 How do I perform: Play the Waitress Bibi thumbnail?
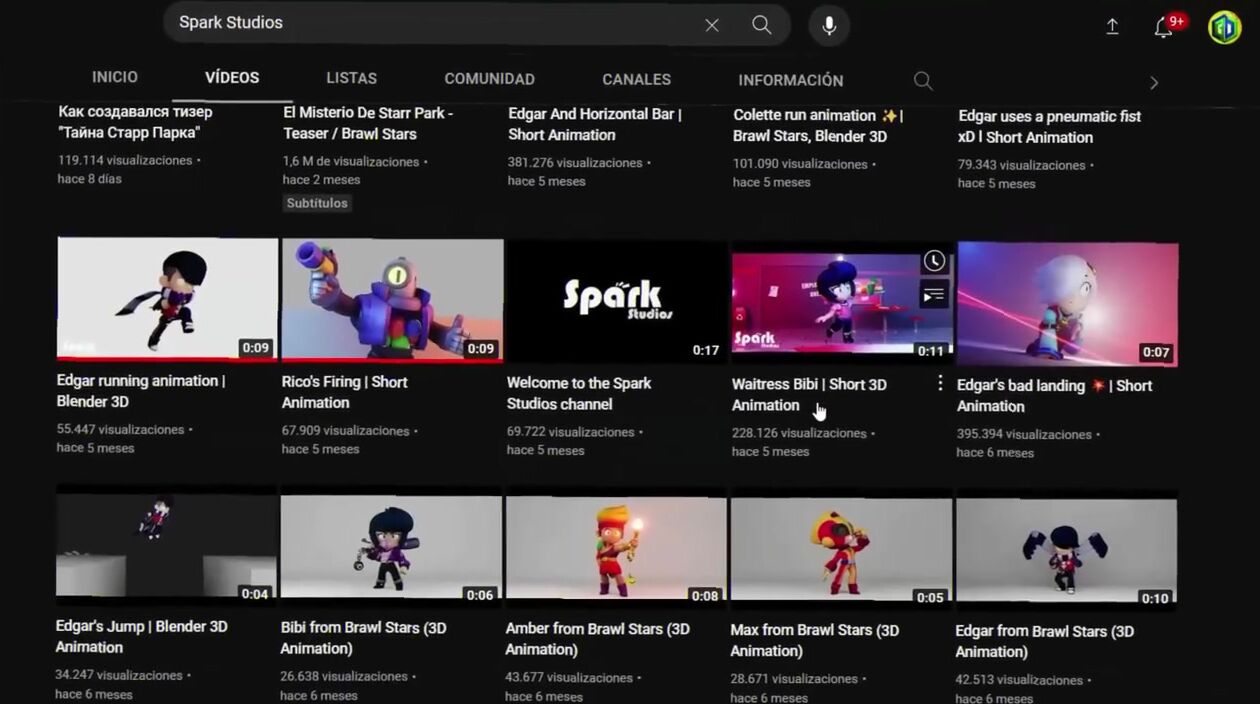click(x=842, y=302)
